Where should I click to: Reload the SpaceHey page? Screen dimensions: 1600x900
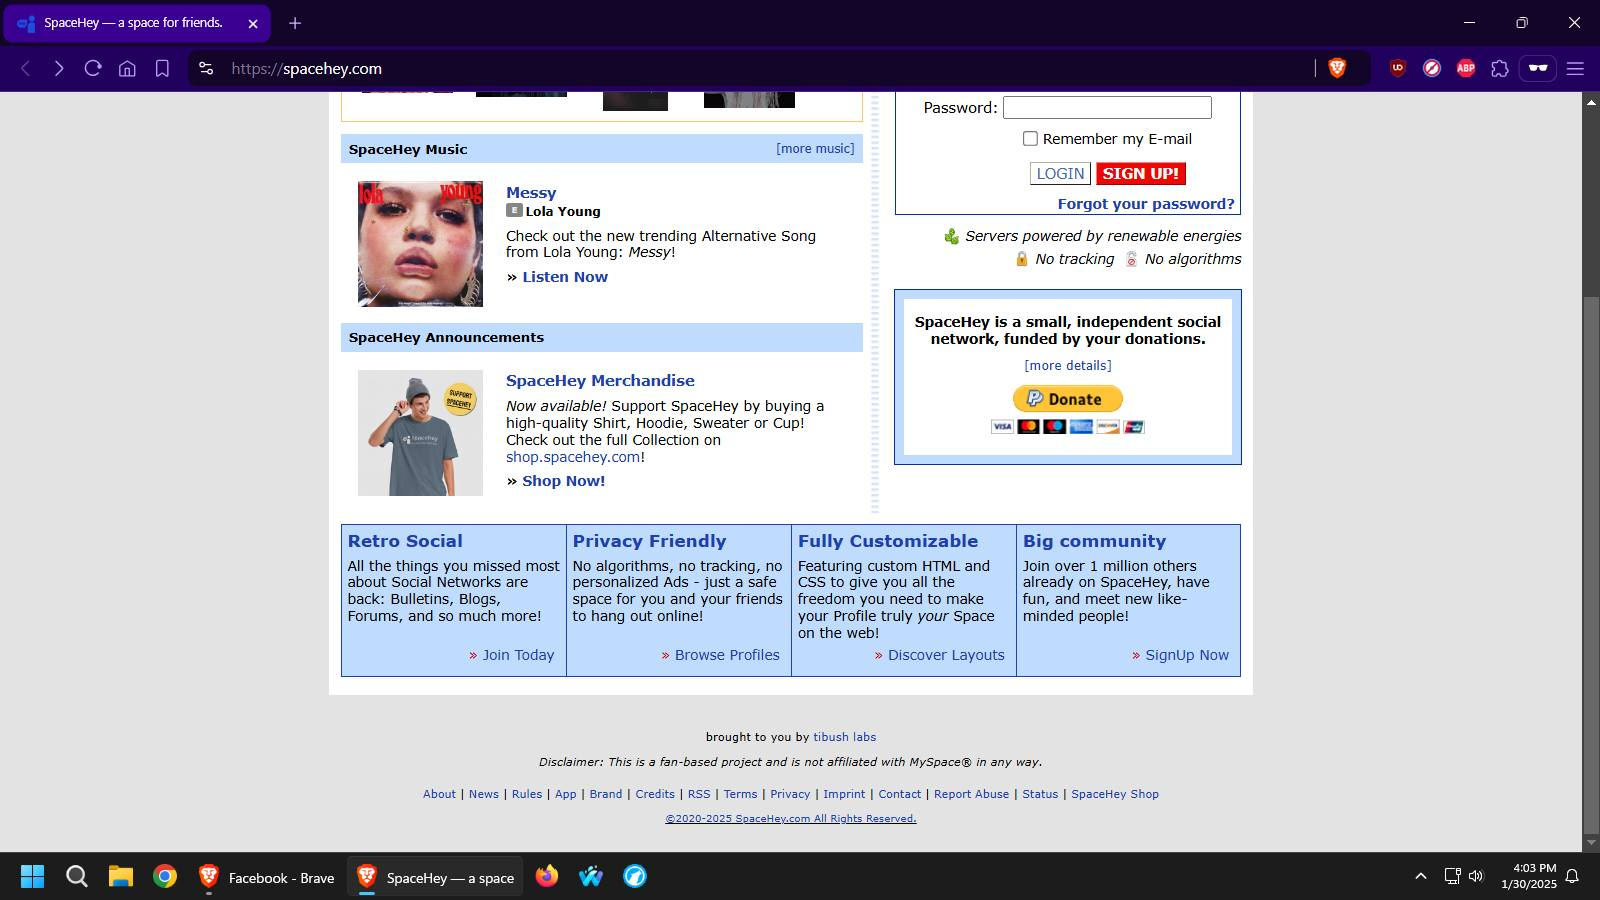[x=93, y=68]
